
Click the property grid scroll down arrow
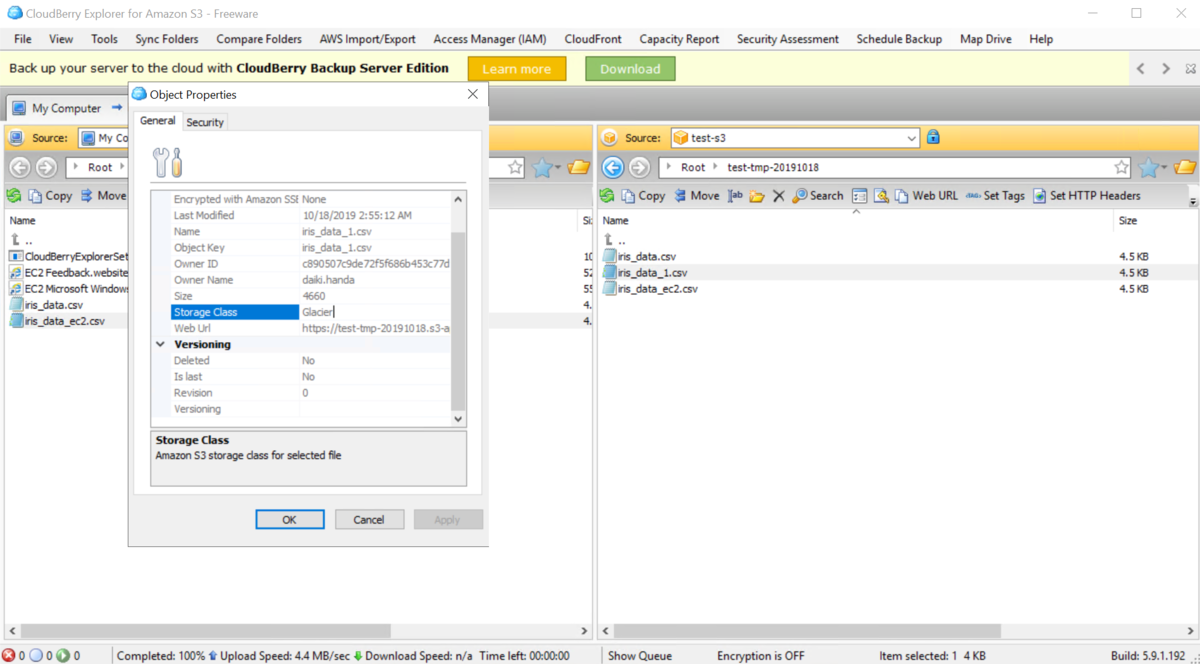coord(458,419)
